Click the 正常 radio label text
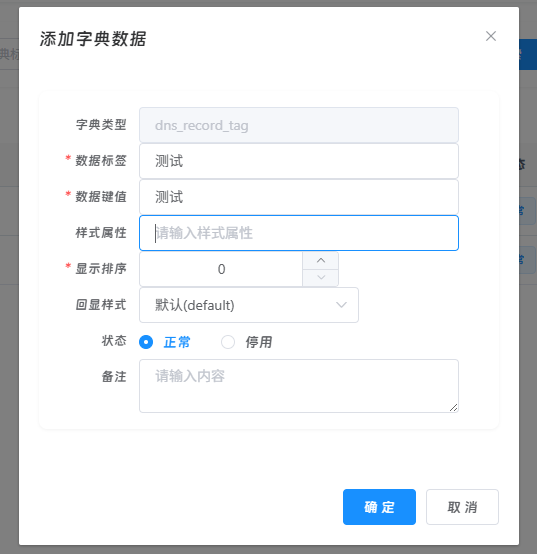The width and height of the screenshot is (537, 554). click(x=177, y=342)
